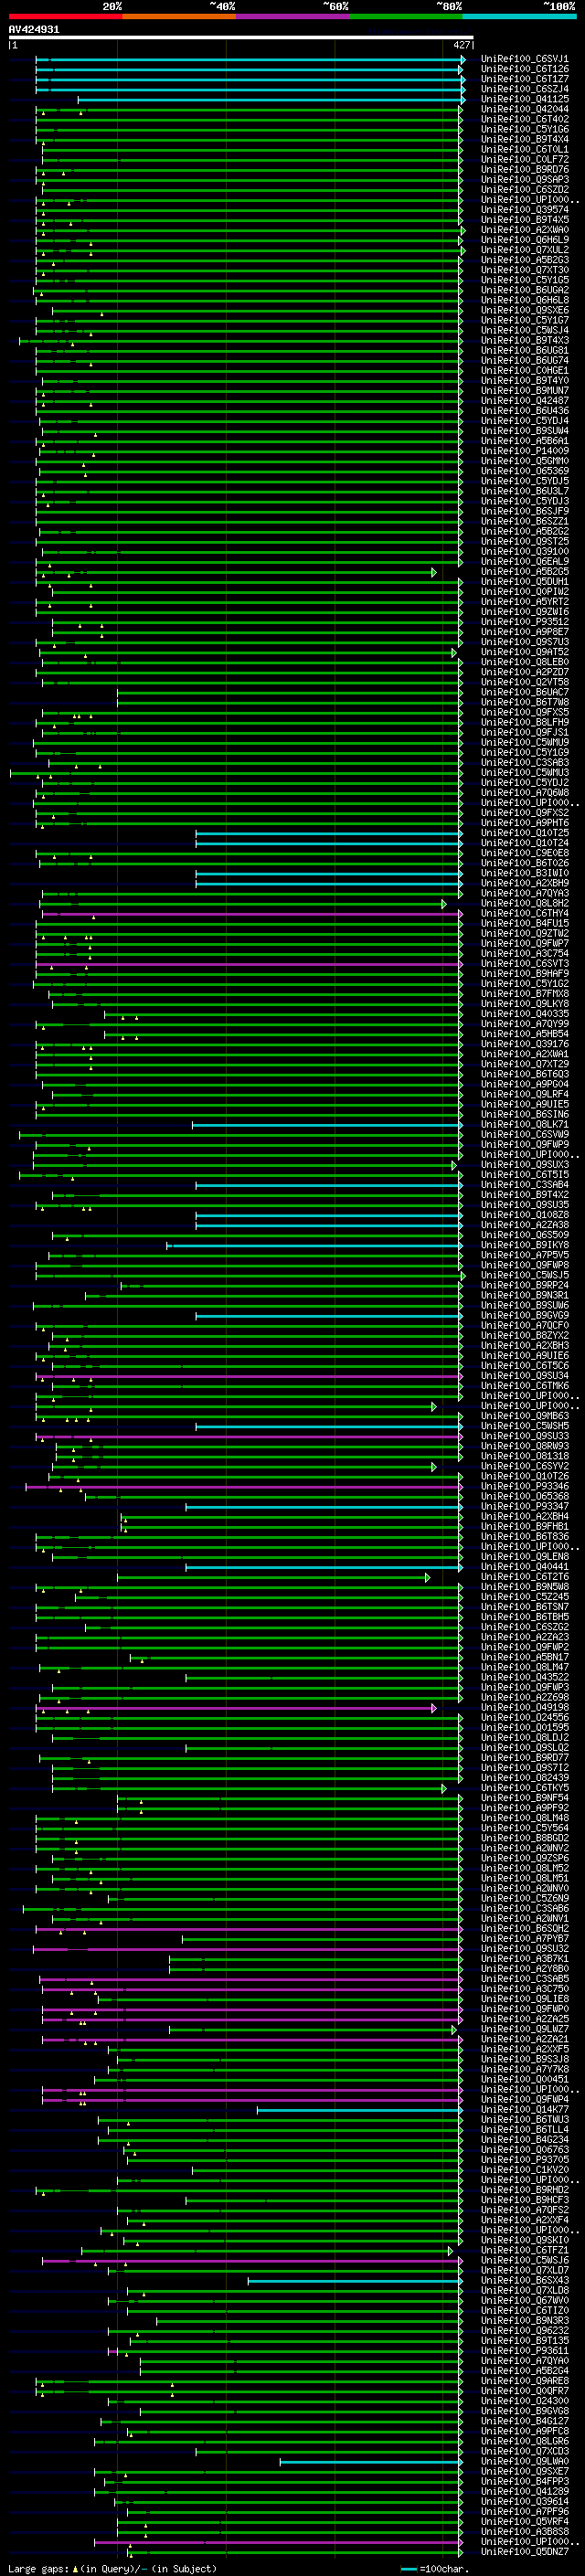
Task: Choose the UniRef100_P14009 entry
Action: (524, 451)
